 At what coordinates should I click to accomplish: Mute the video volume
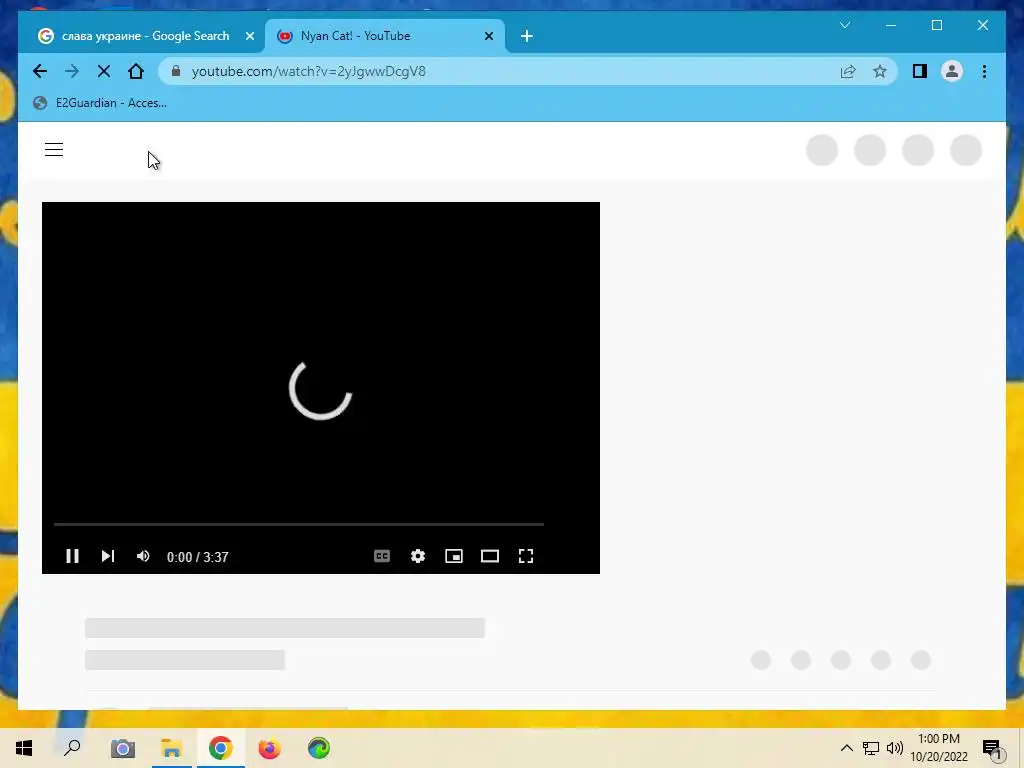point(143,556)
